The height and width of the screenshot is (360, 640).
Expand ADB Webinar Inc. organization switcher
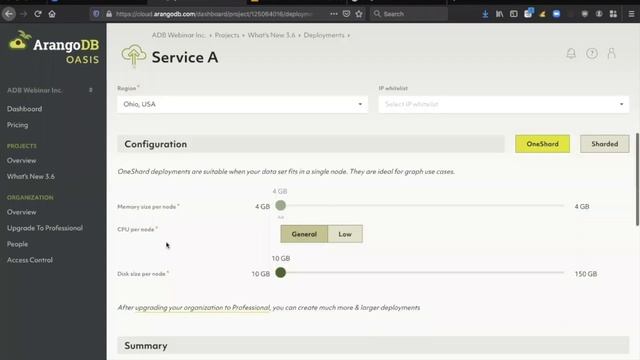click(x=50, y=90)
